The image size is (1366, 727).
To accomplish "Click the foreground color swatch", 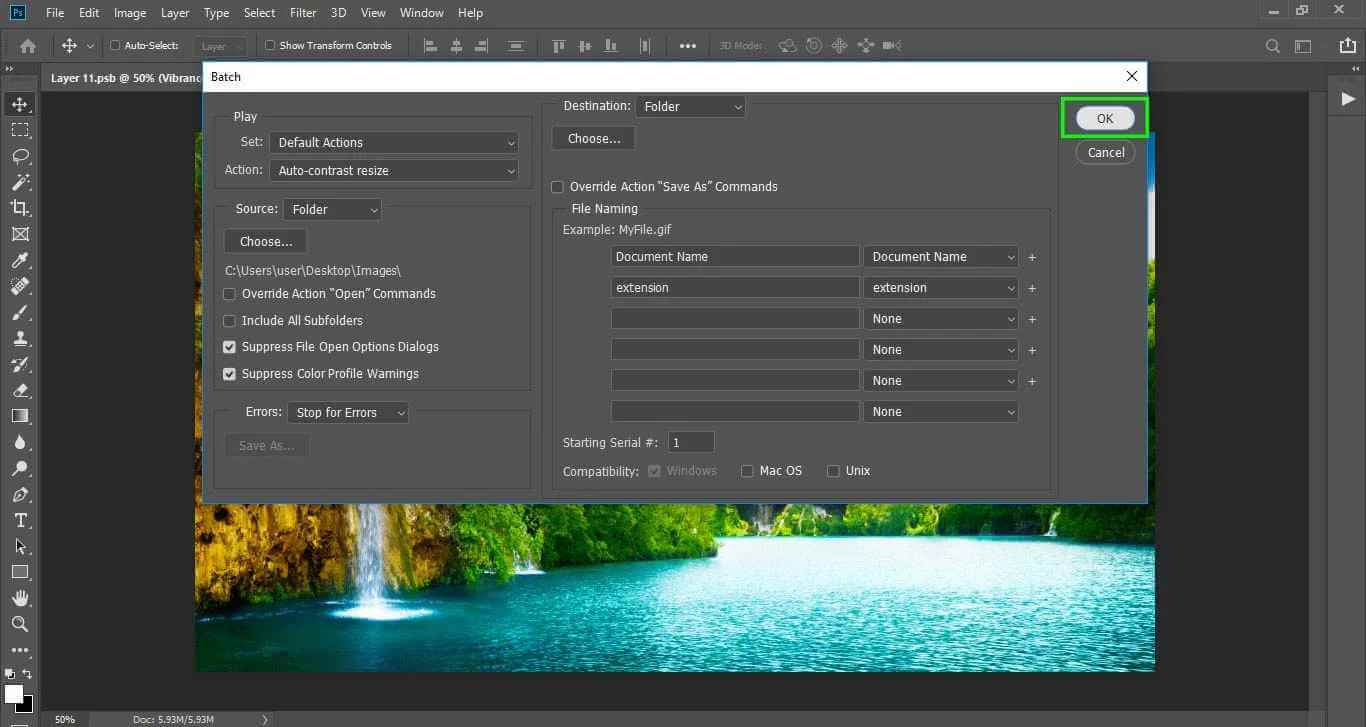I will click(x=15, y=692).
